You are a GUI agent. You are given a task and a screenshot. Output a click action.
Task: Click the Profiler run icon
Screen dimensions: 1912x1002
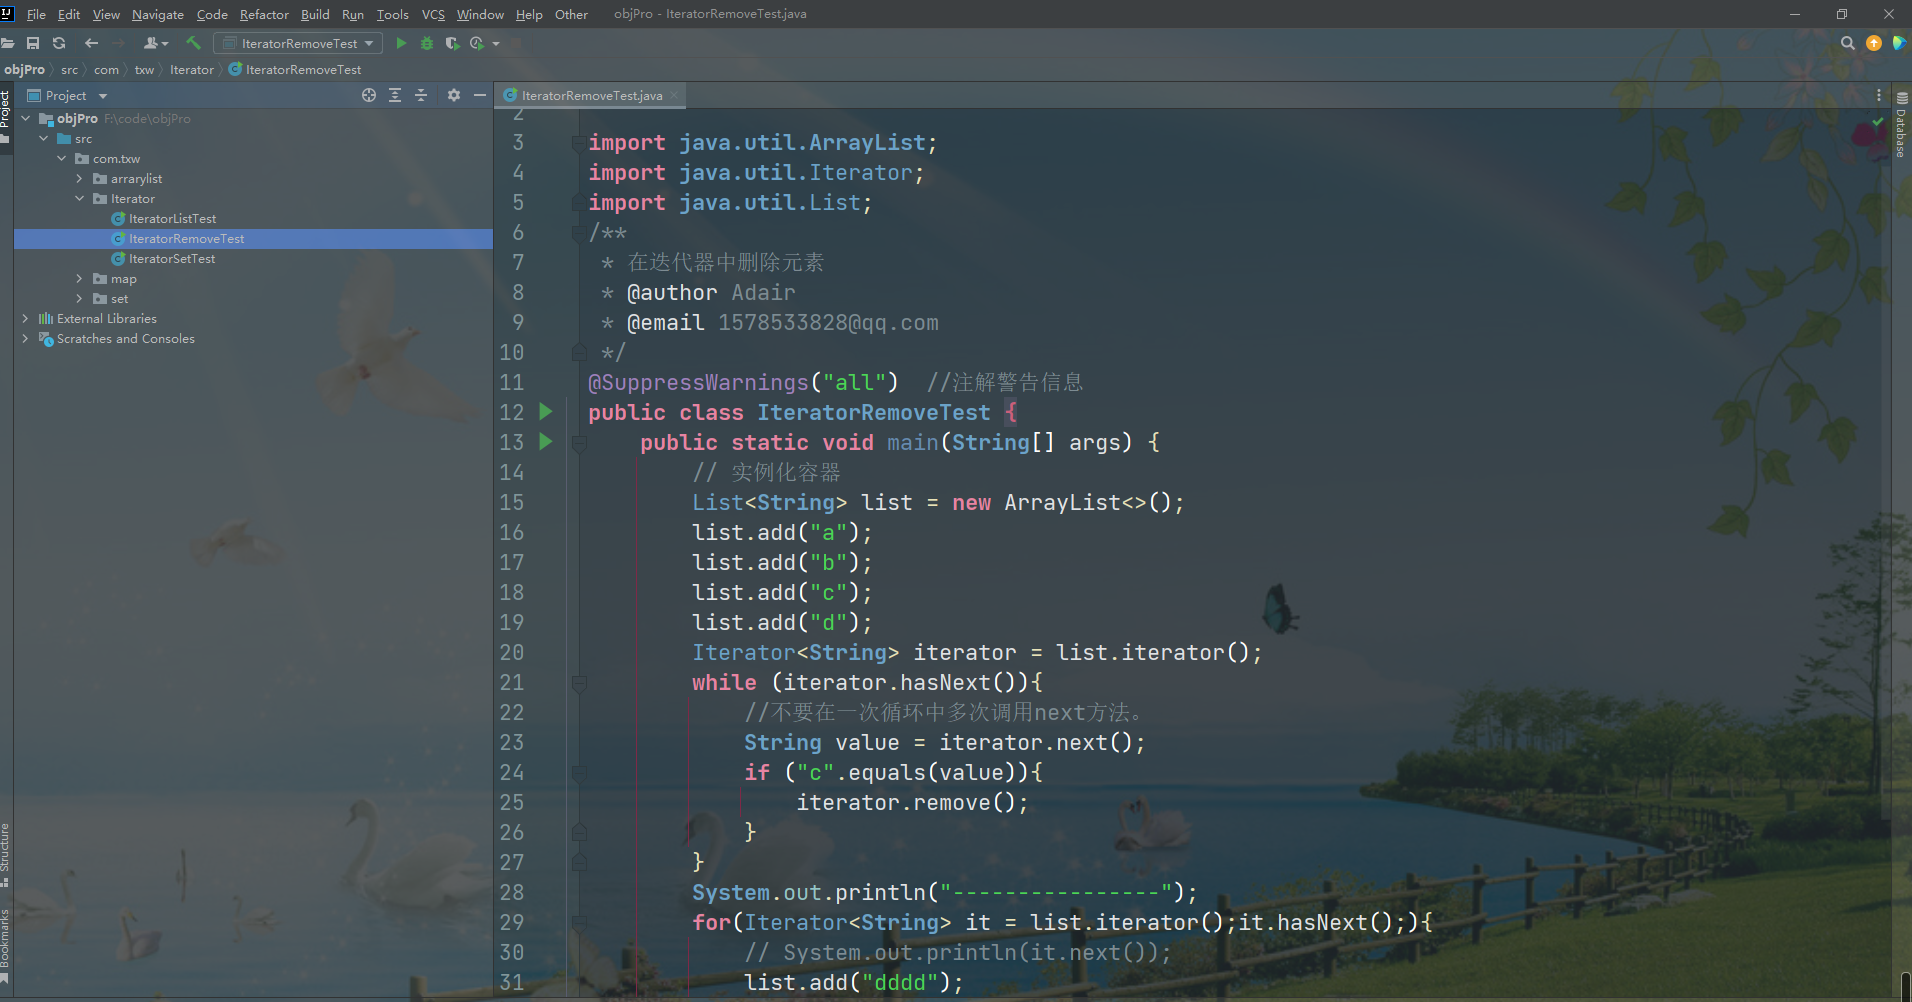[x=477, y=43]
